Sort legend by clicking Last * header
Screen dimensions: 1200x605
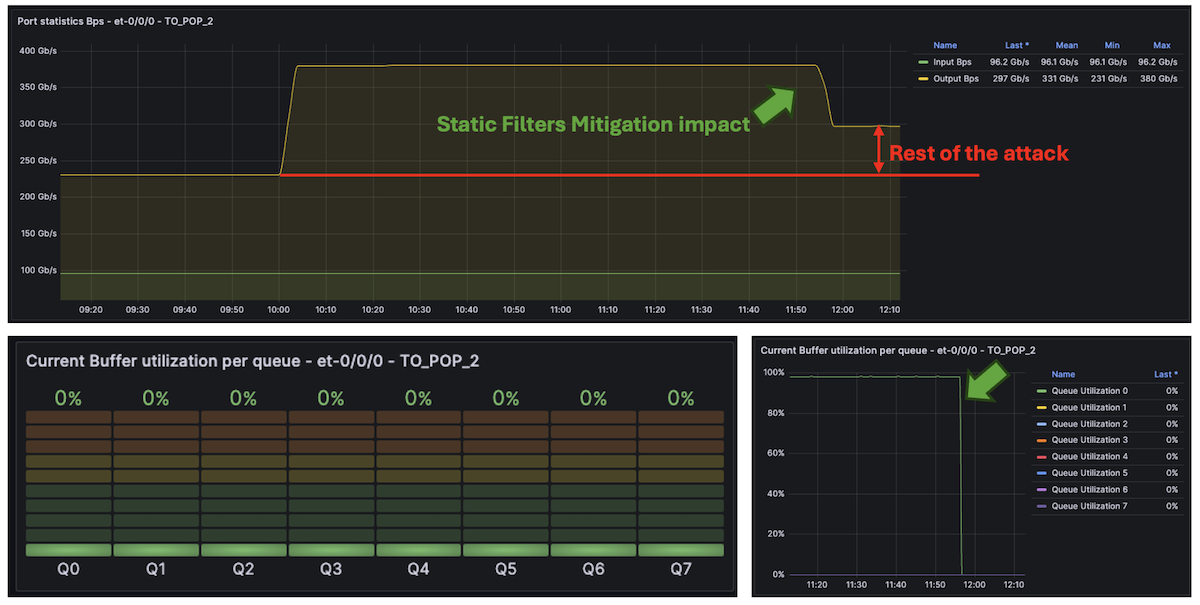click(x=1017, y=45)
